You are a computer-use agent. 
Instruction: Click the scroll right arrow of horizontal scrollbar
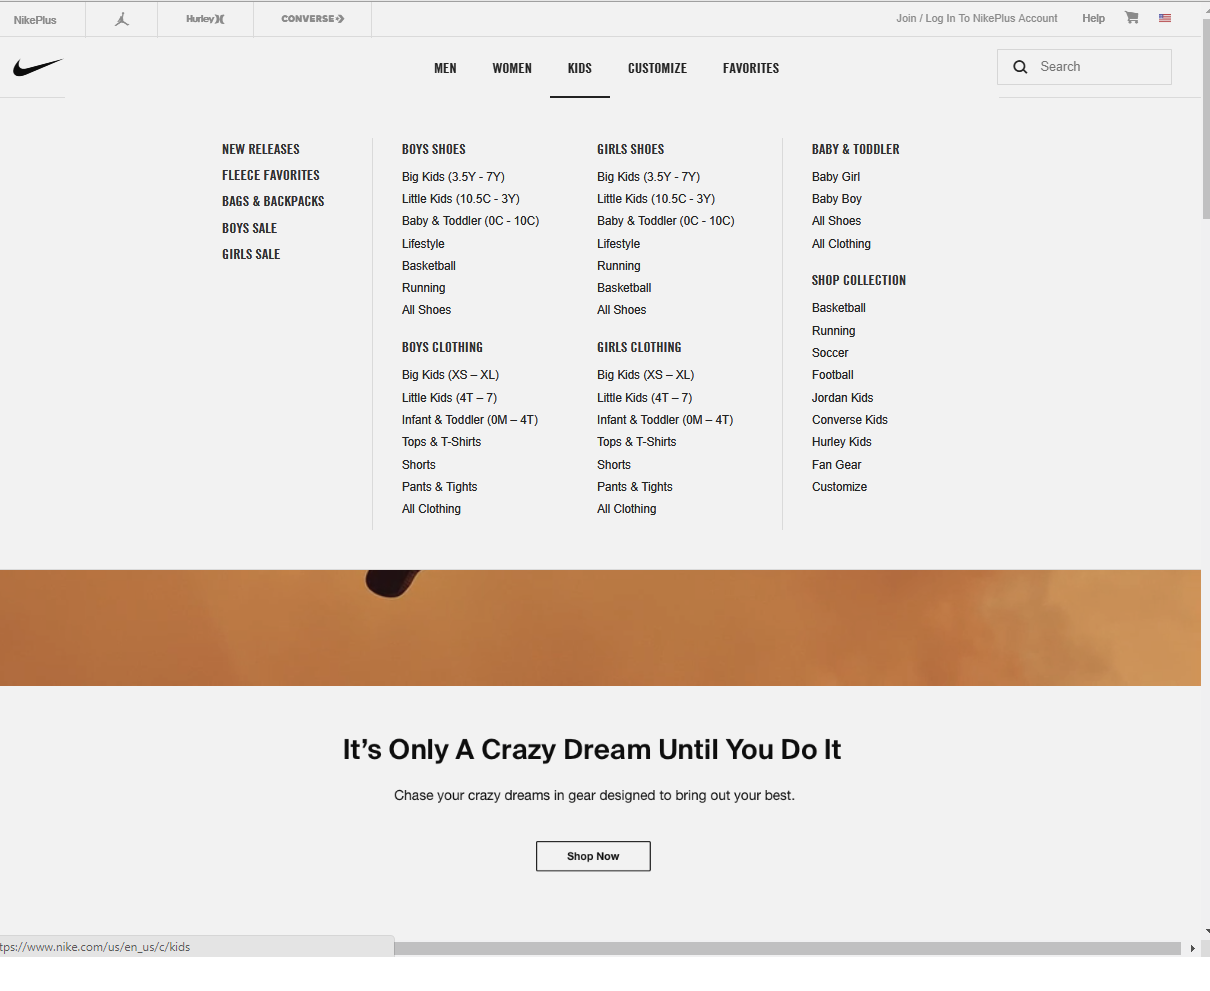pos(1192,948)
